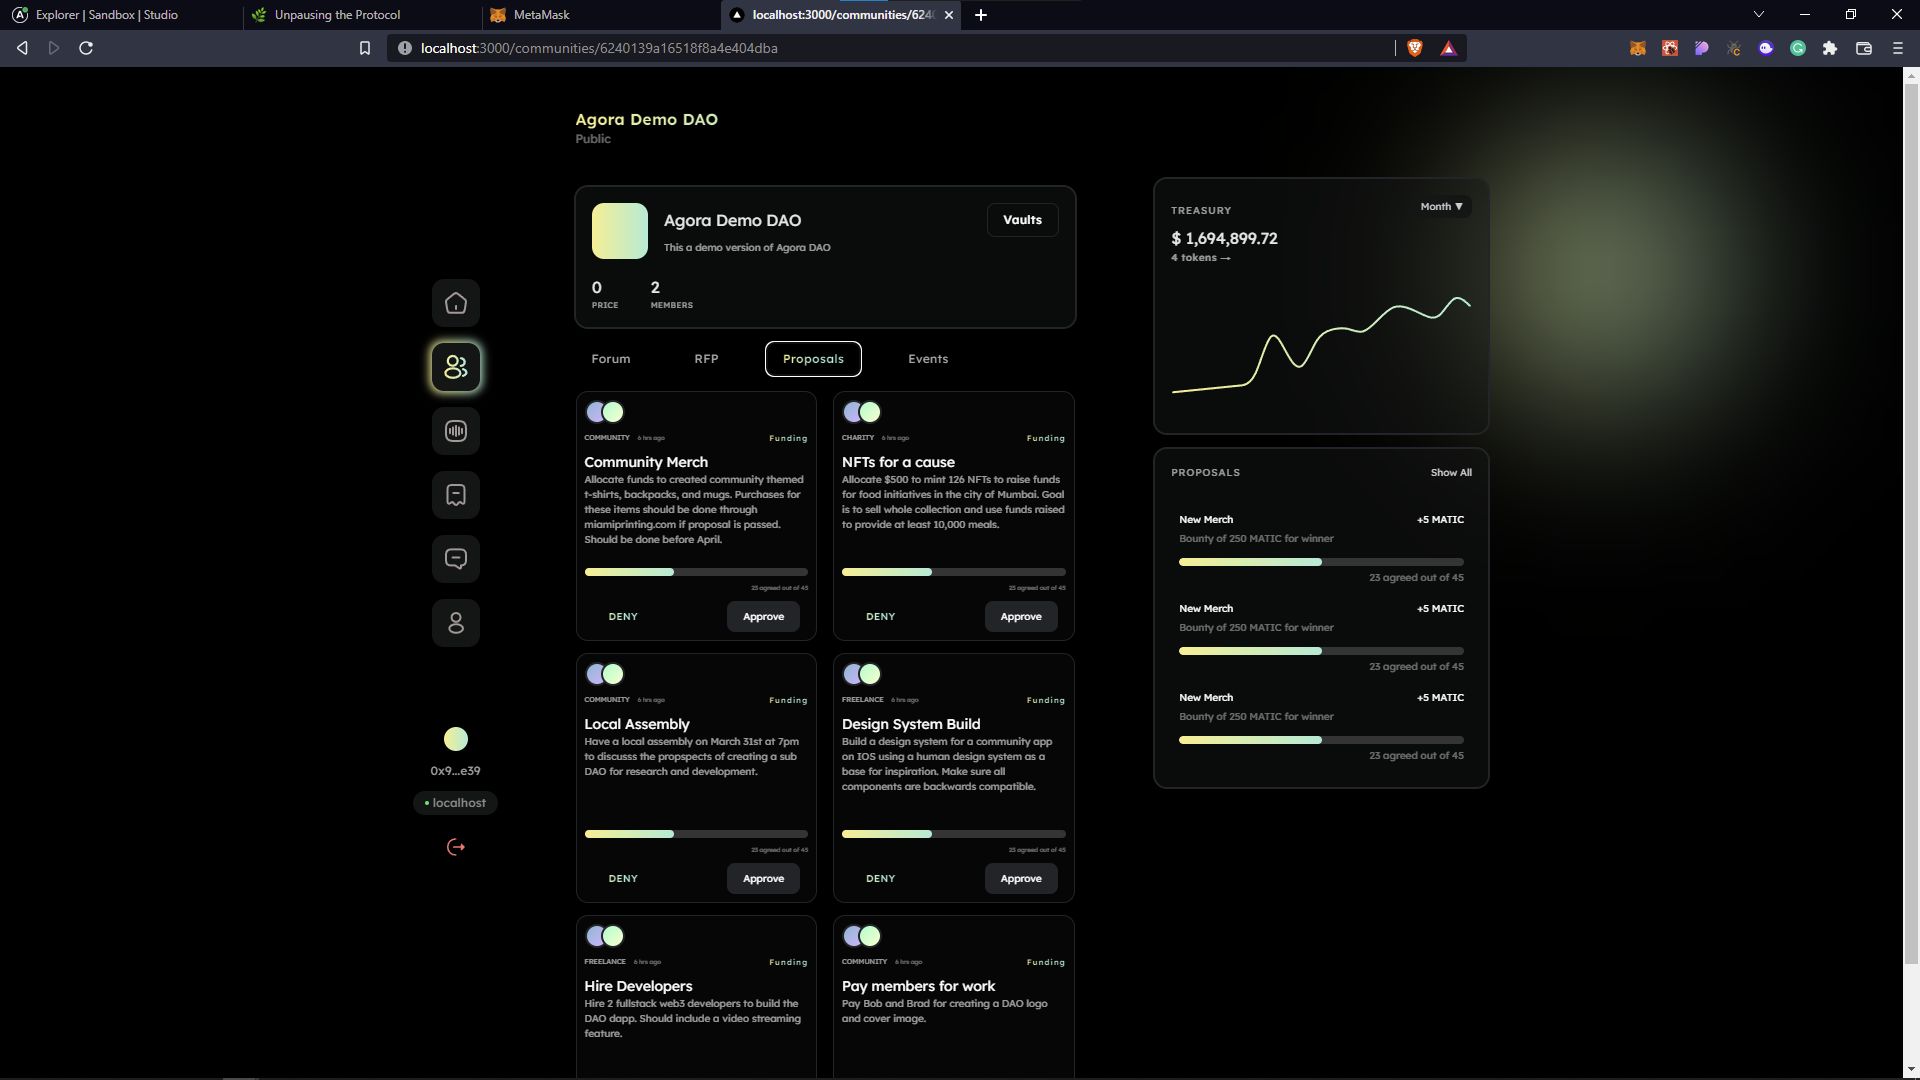
Task: Click Community Merch voting progress bar
Action: pyautogui.click(x=696, y=572)
